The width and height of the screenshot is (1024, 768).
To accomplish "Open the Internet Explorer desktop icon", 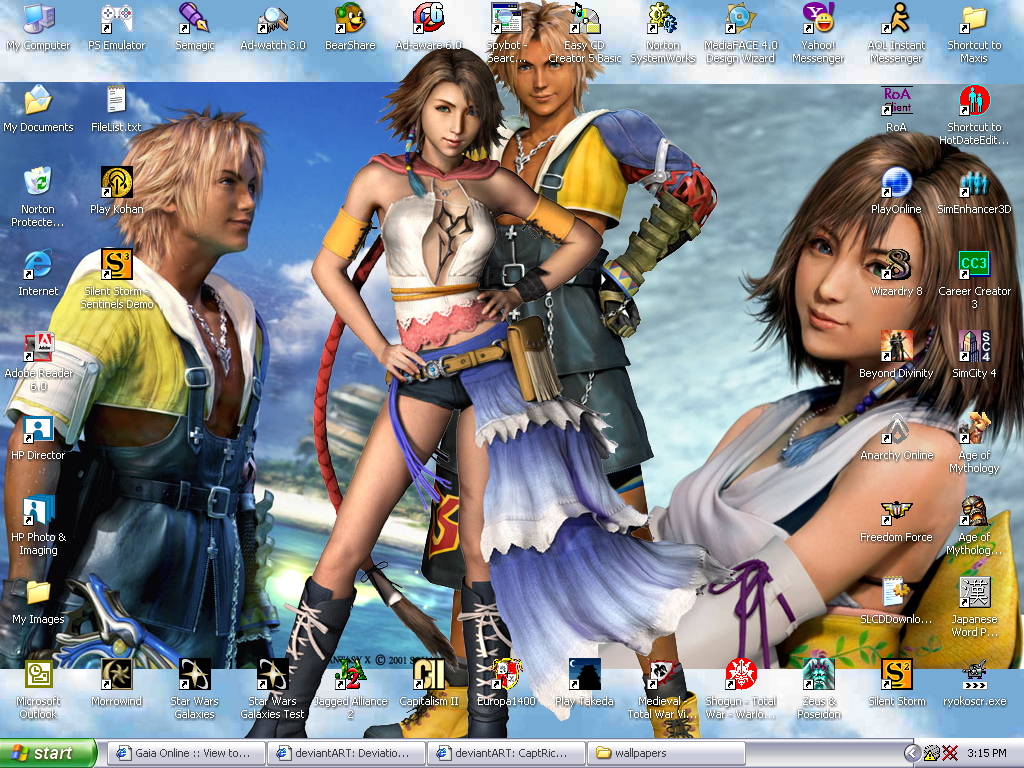I will [x=38, y=273].
